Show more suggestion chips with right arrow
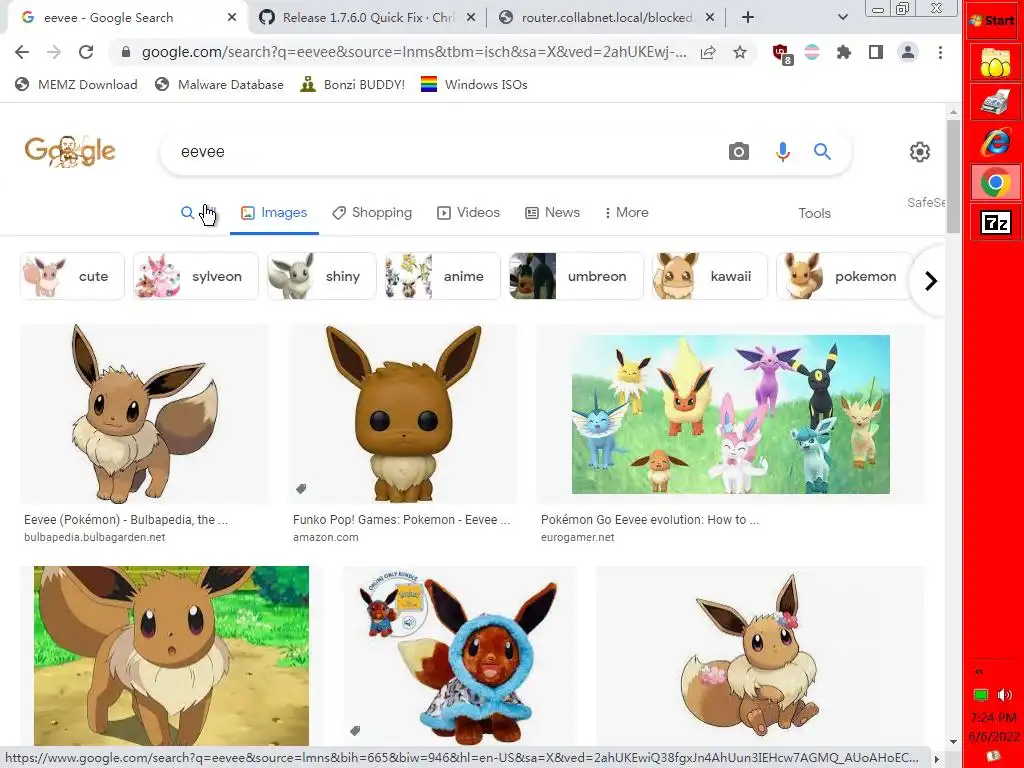1024x768 pixels. coord(931,281)
